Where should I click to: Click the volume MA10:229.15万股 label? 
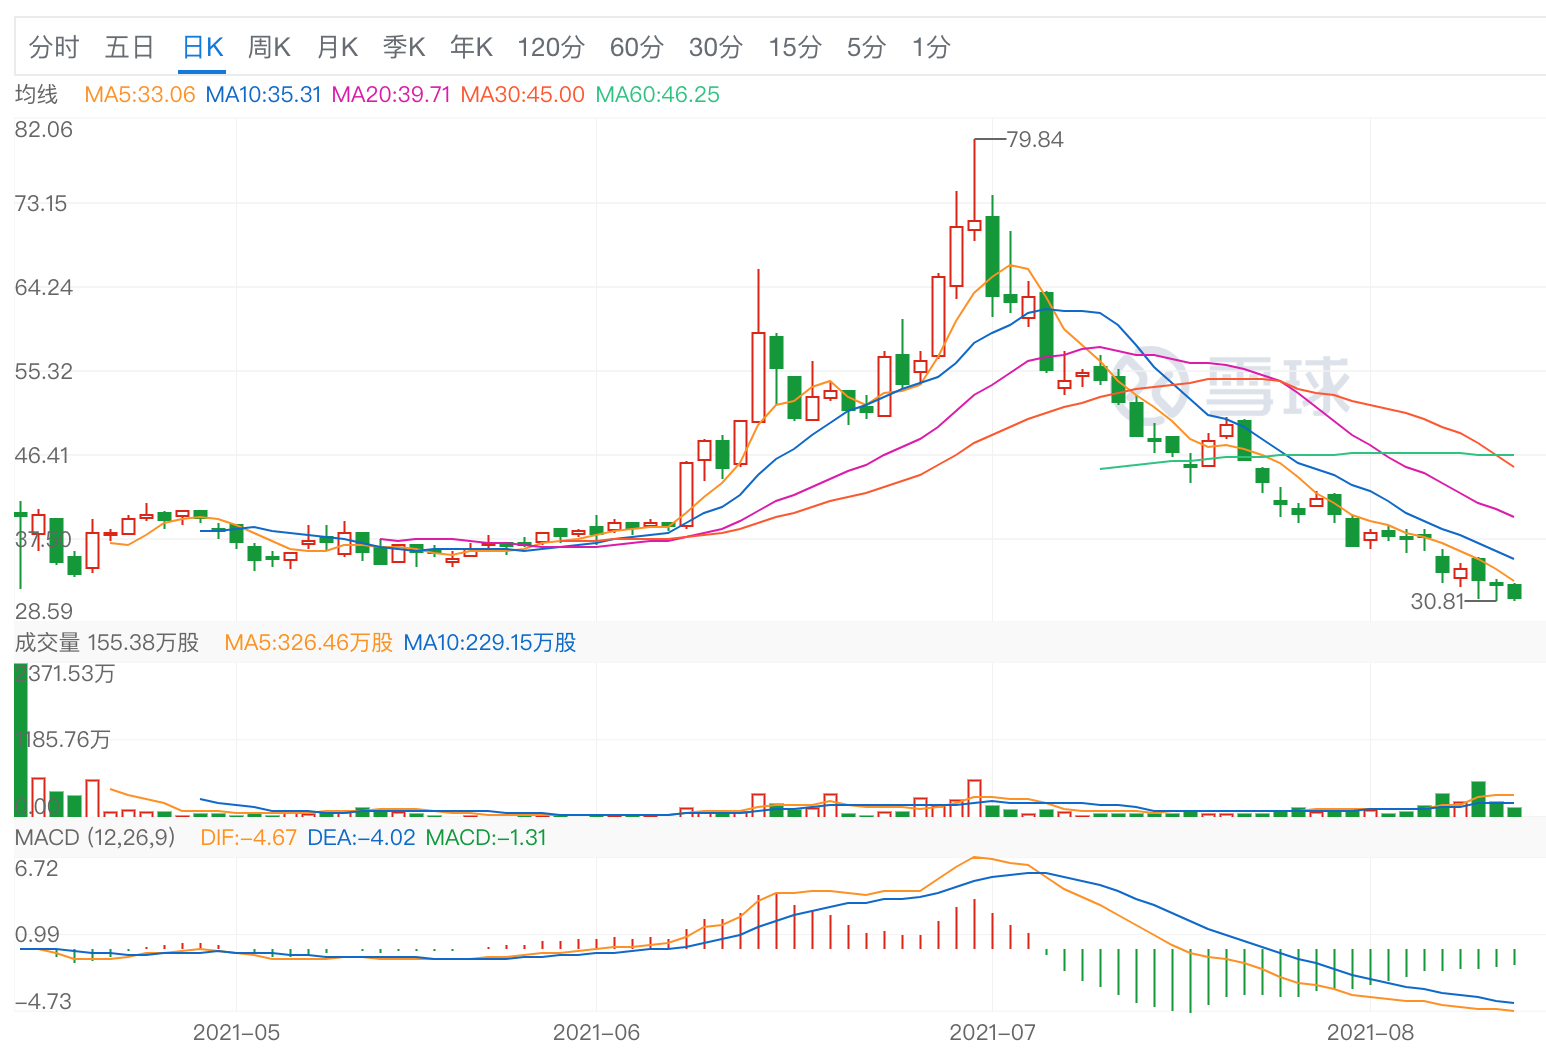490,643
